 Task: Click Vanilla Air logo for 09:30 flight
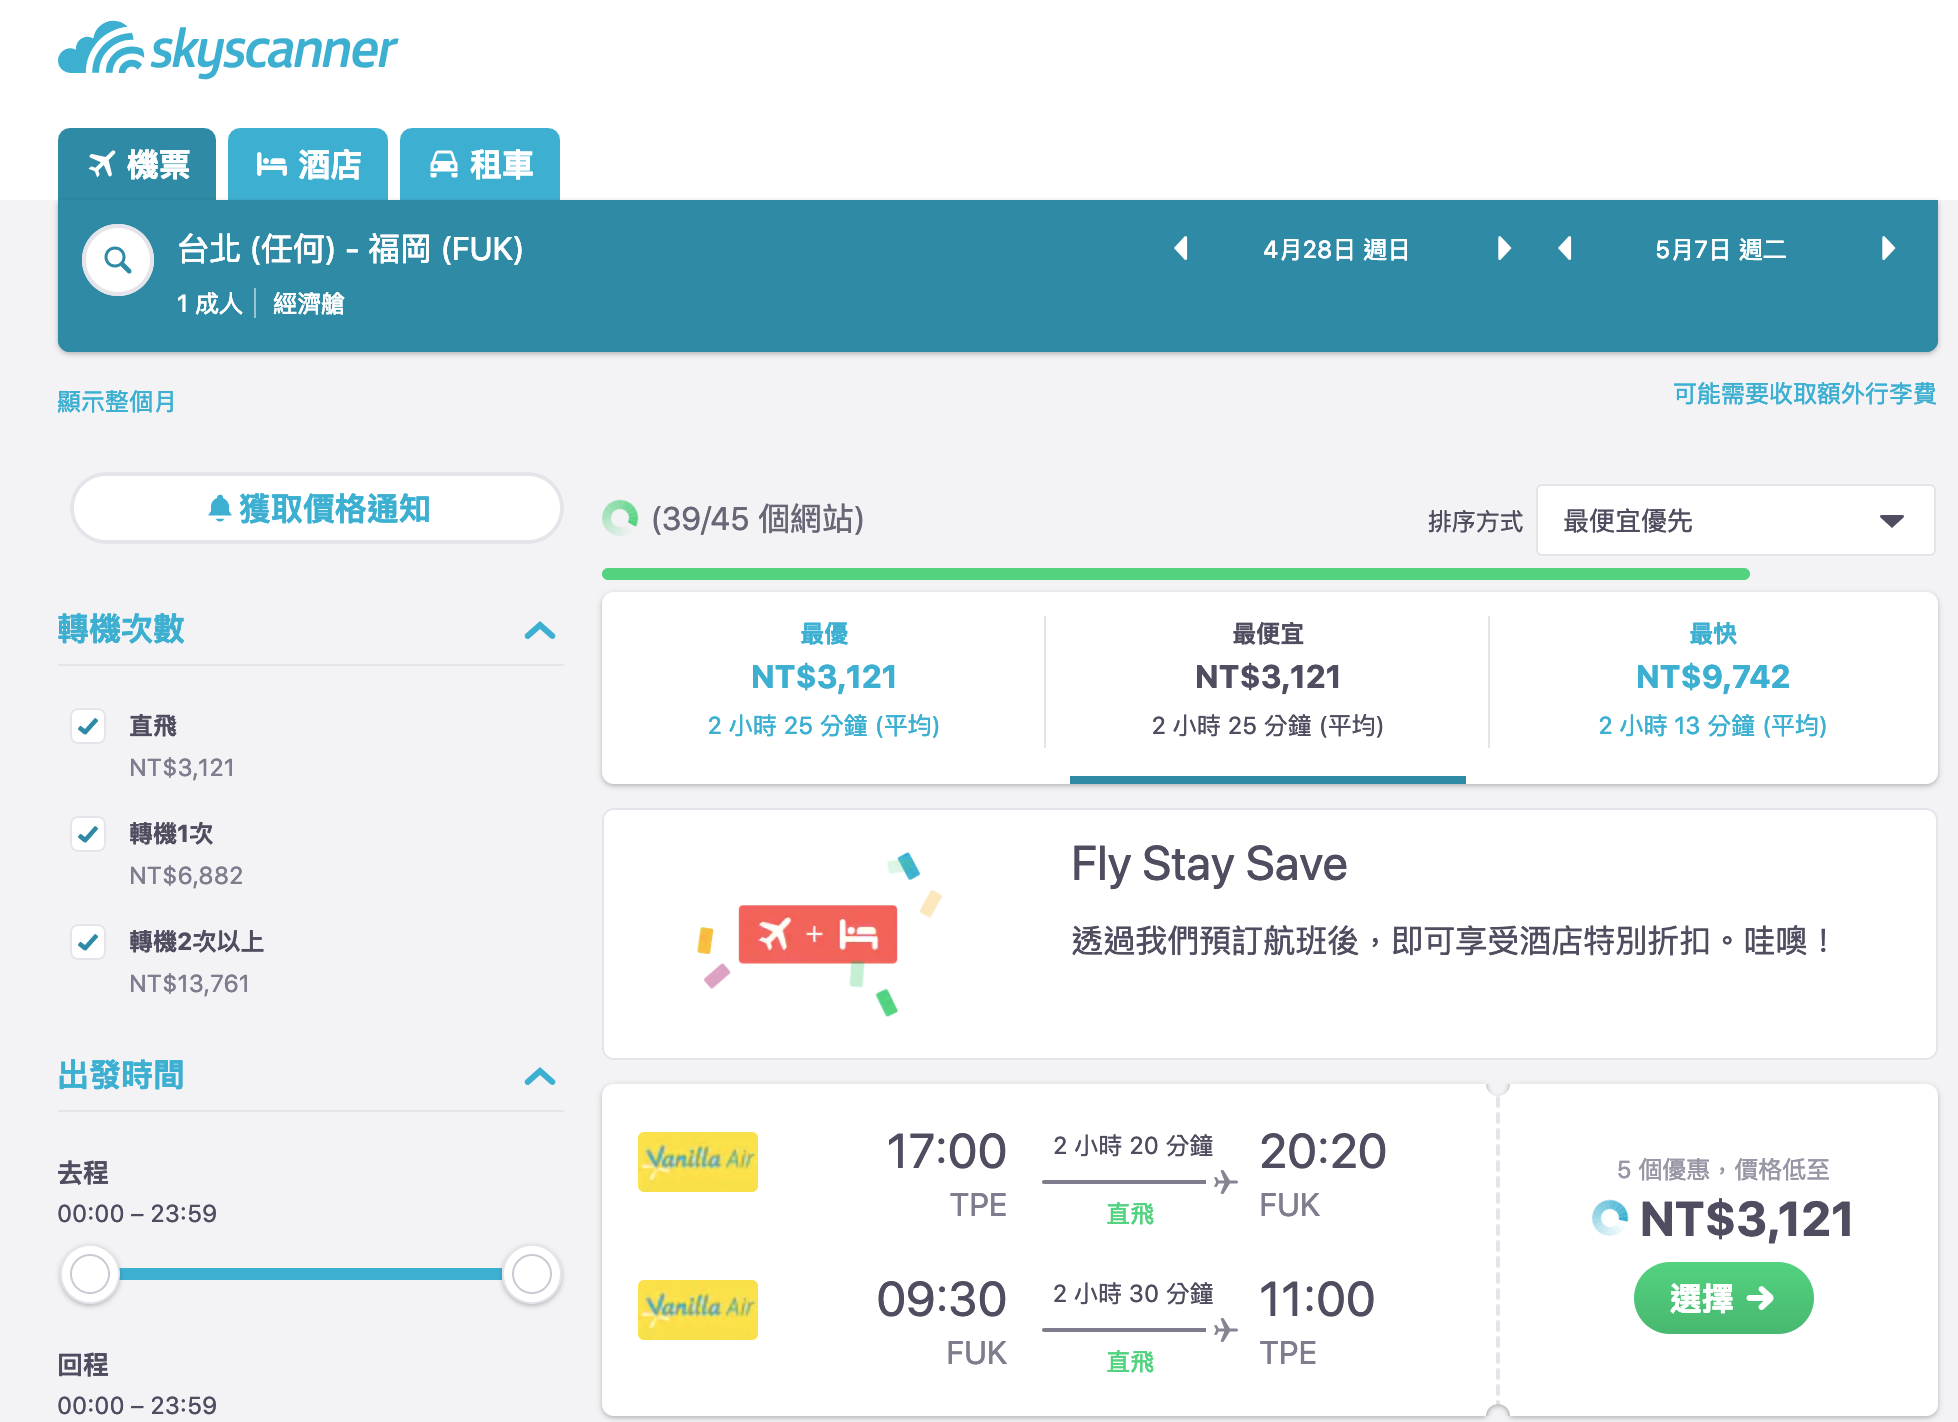[x=698, y=1310]
